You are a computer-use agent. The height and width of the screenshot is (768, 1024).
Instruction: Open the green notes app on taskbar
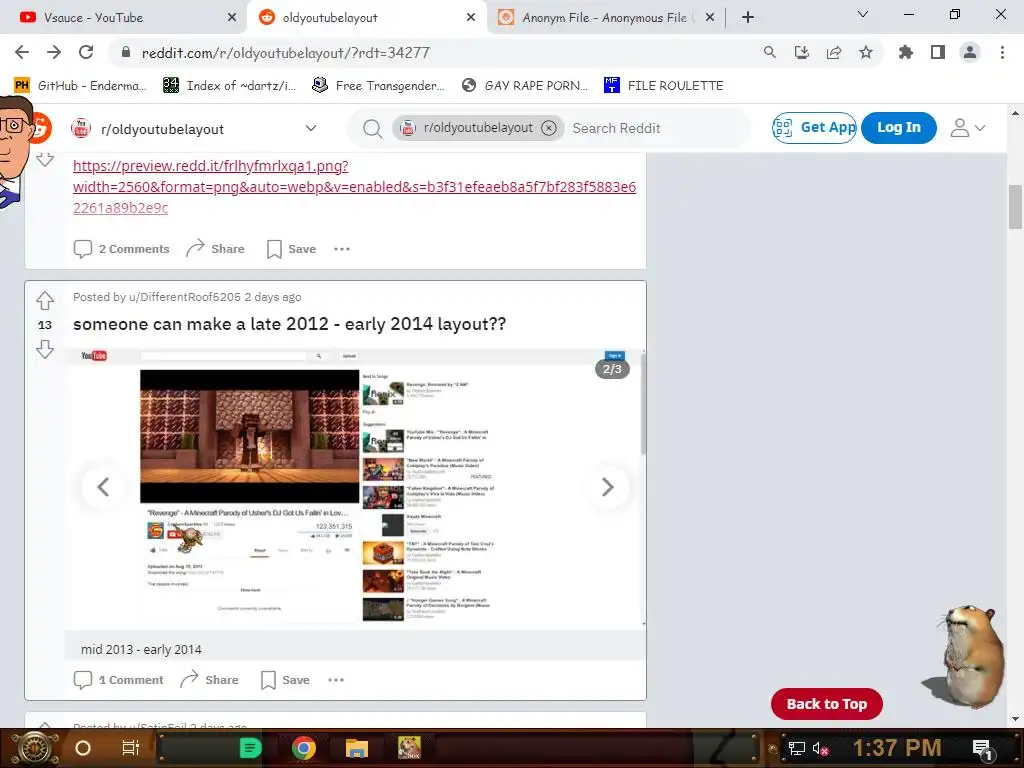[x=250, y=748]
